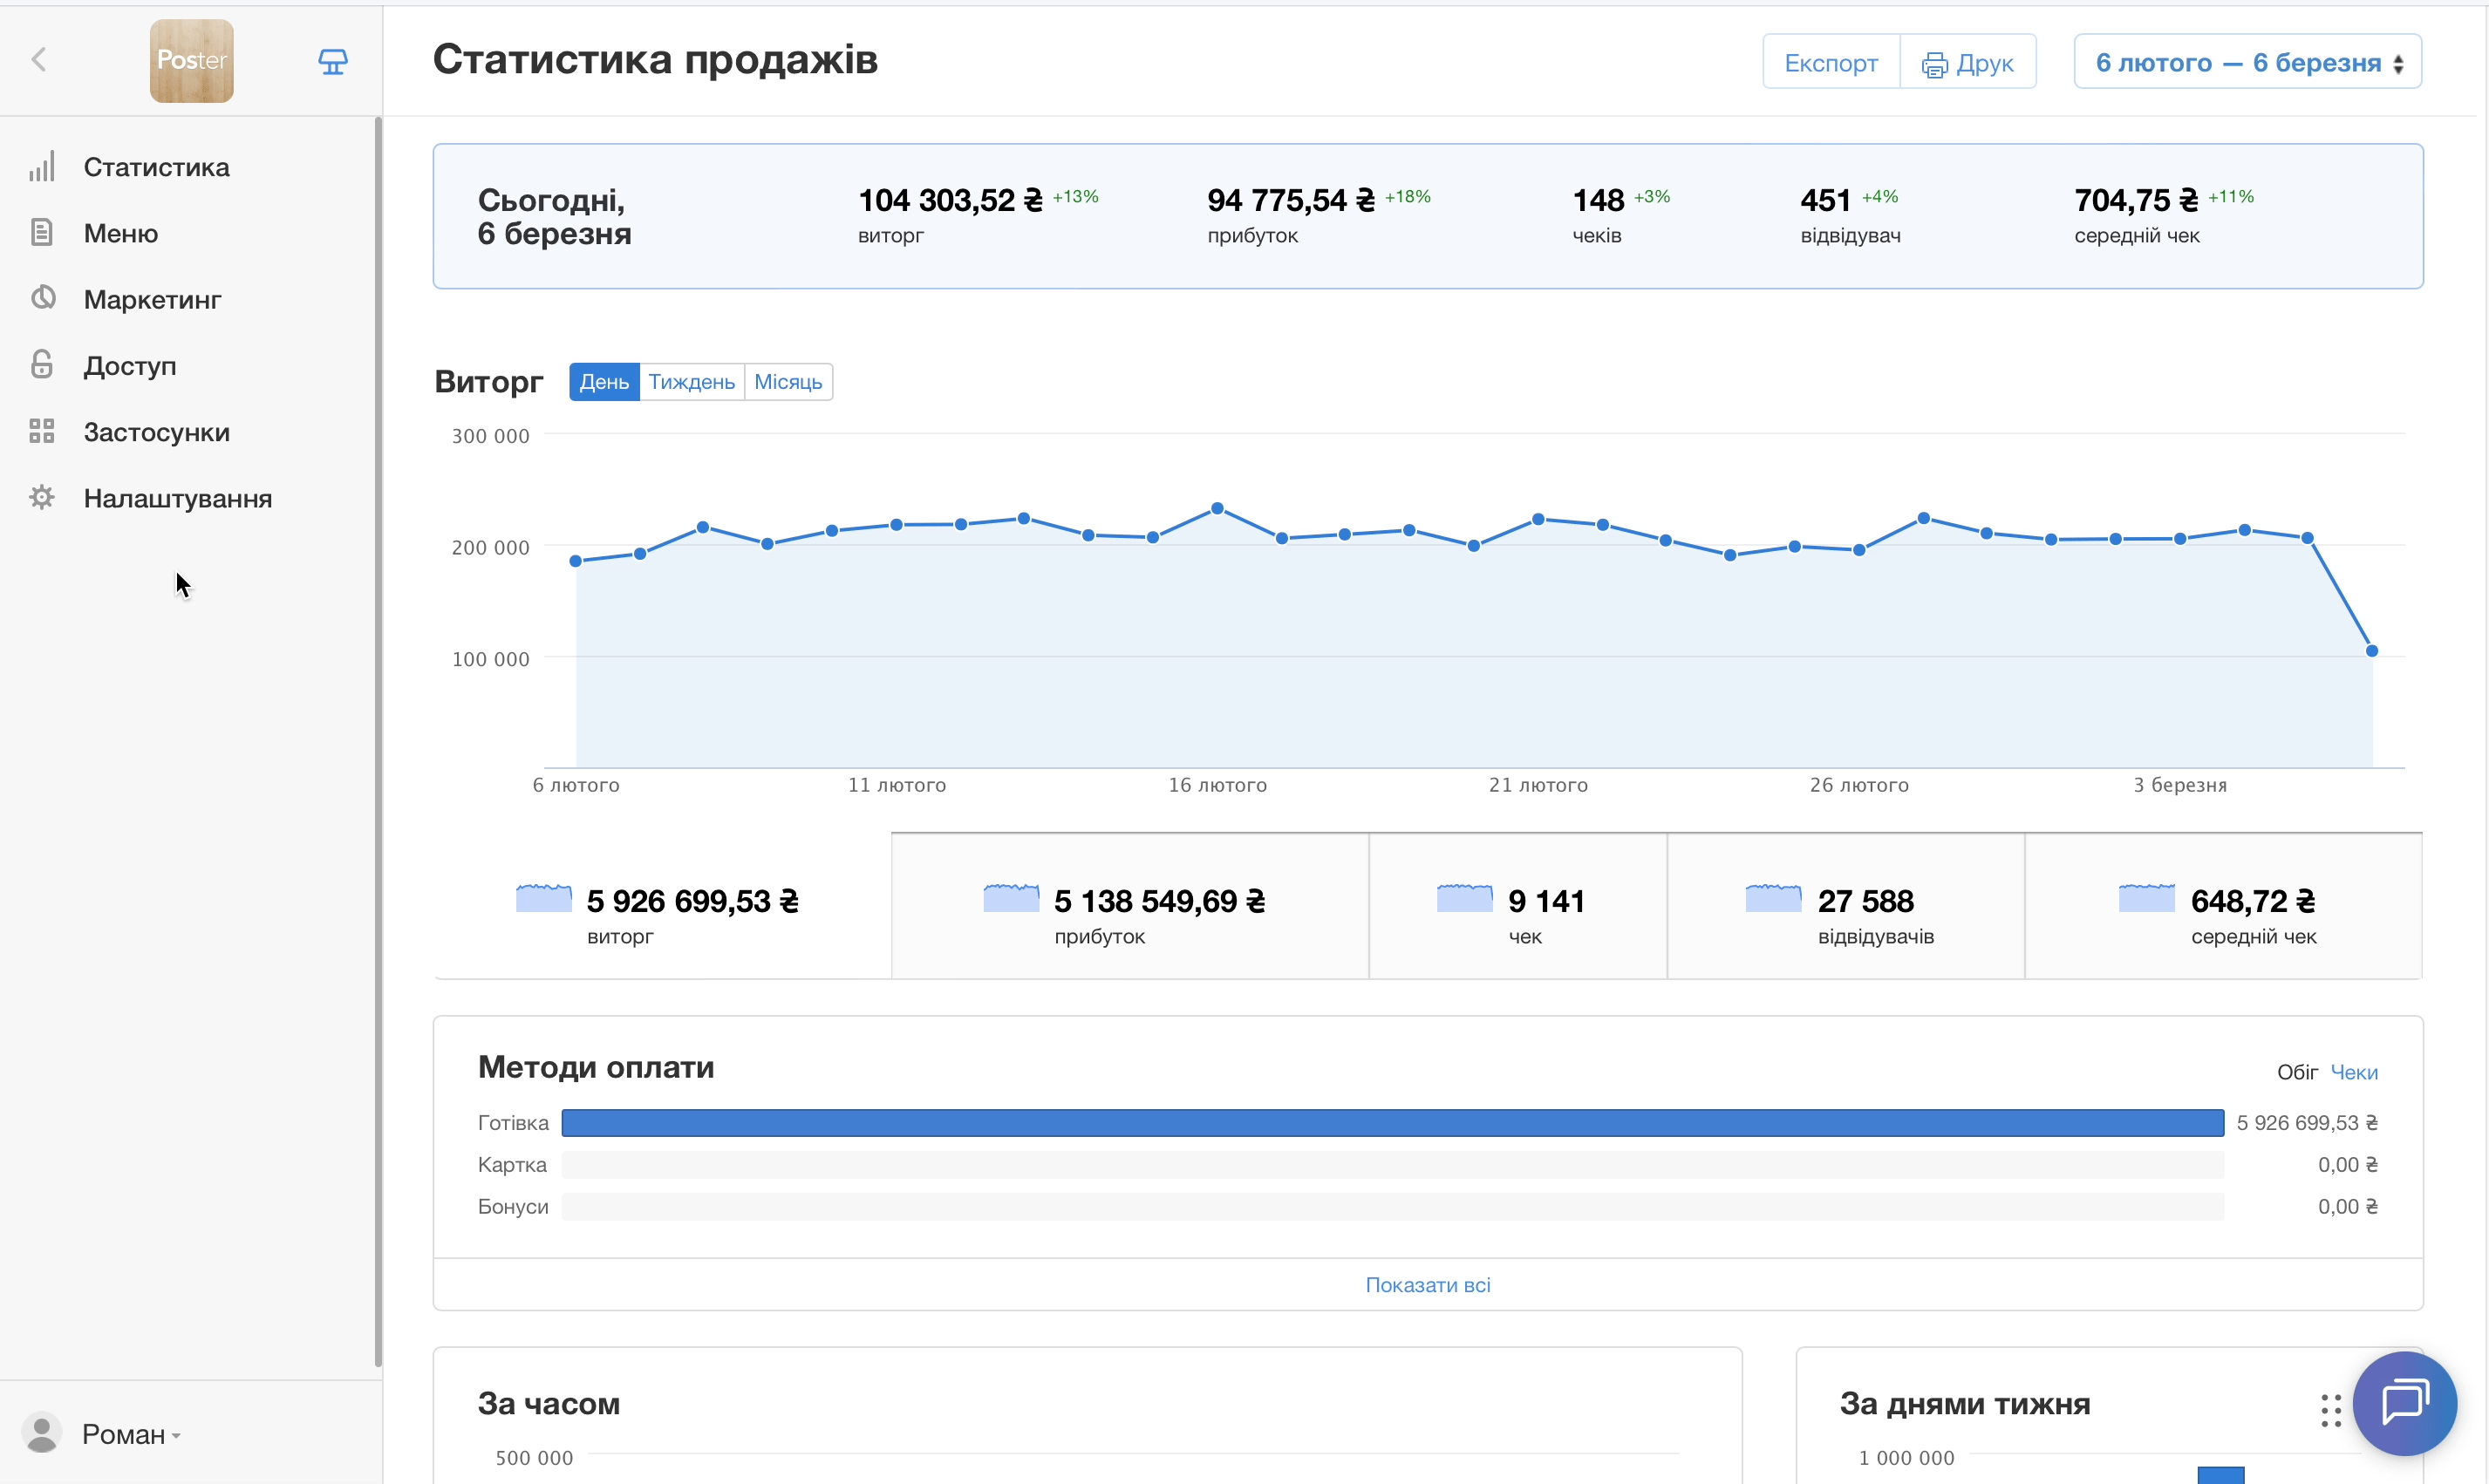Open the POS terminal icon
Image resolution: width=2489 pixels, height=1484 pixels.
(x=333, y=62)
